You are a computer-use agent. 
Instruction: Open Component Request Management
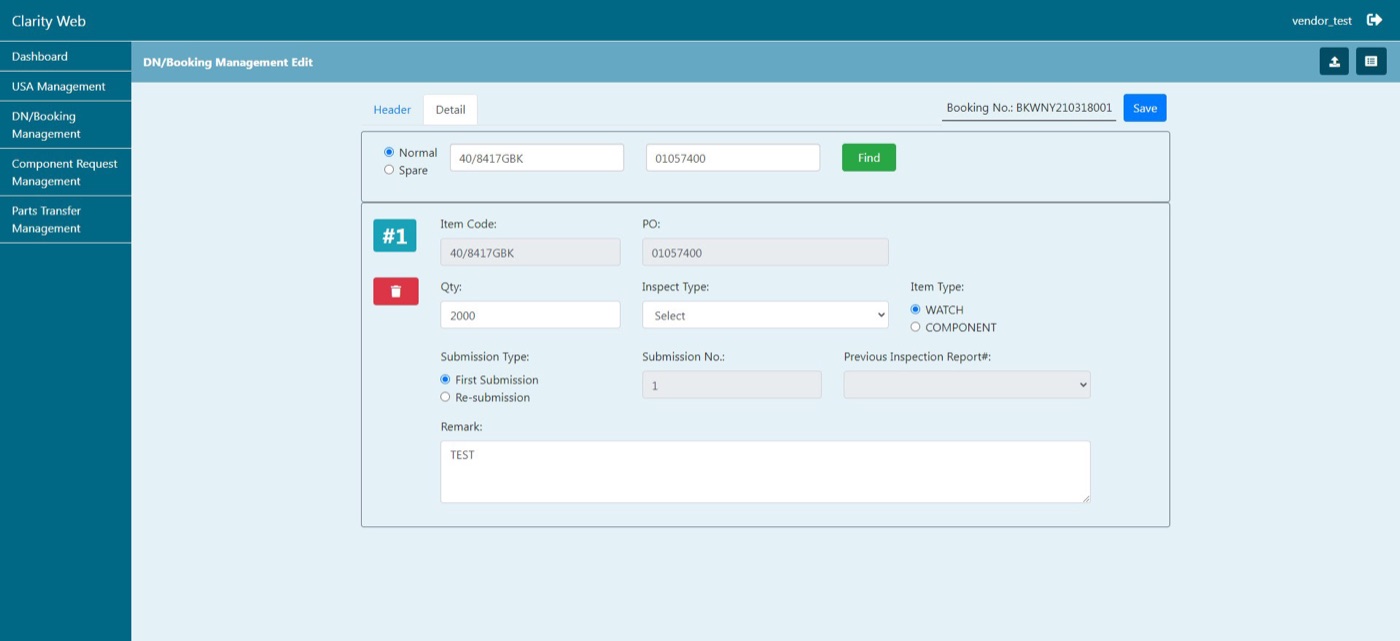click(66, 172)
